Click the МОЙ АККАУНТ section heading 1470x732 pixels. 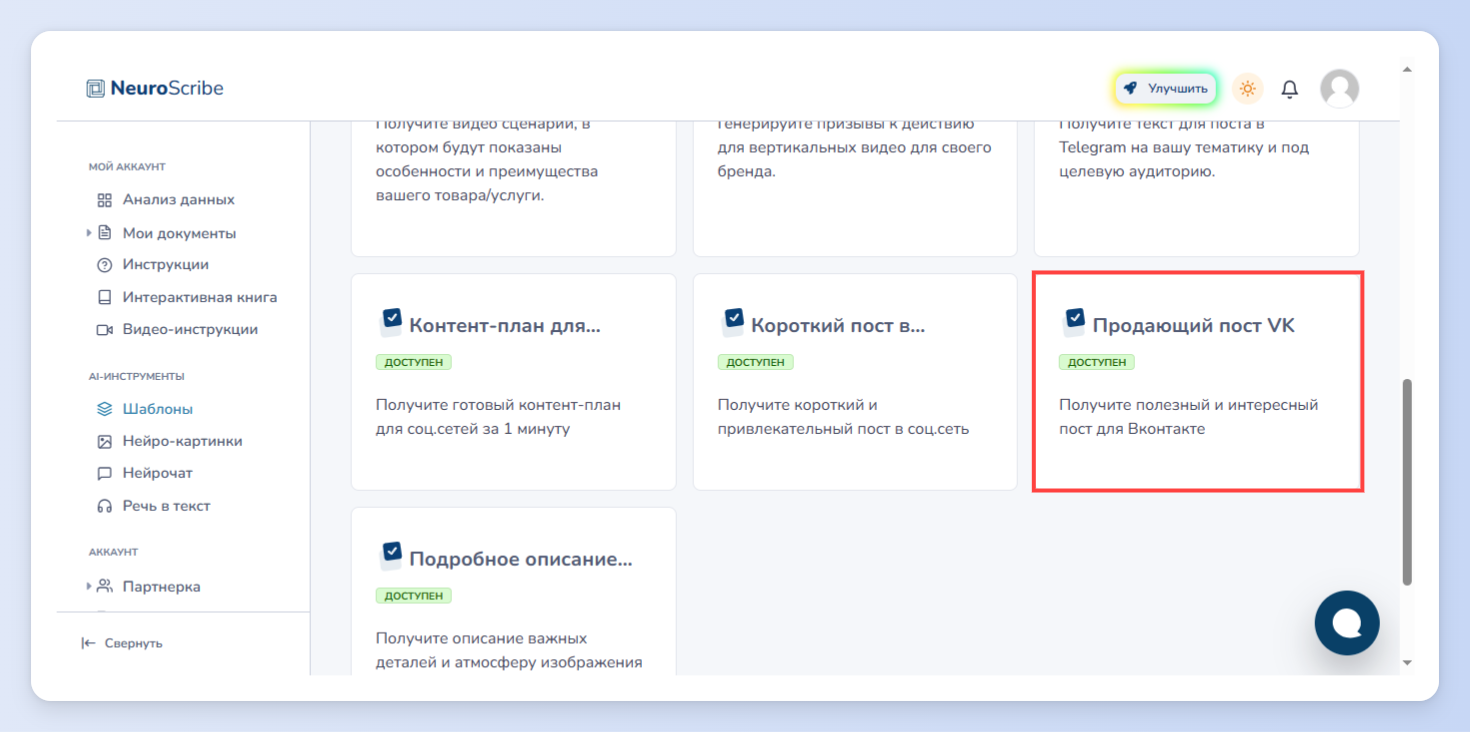pos(127,167)
